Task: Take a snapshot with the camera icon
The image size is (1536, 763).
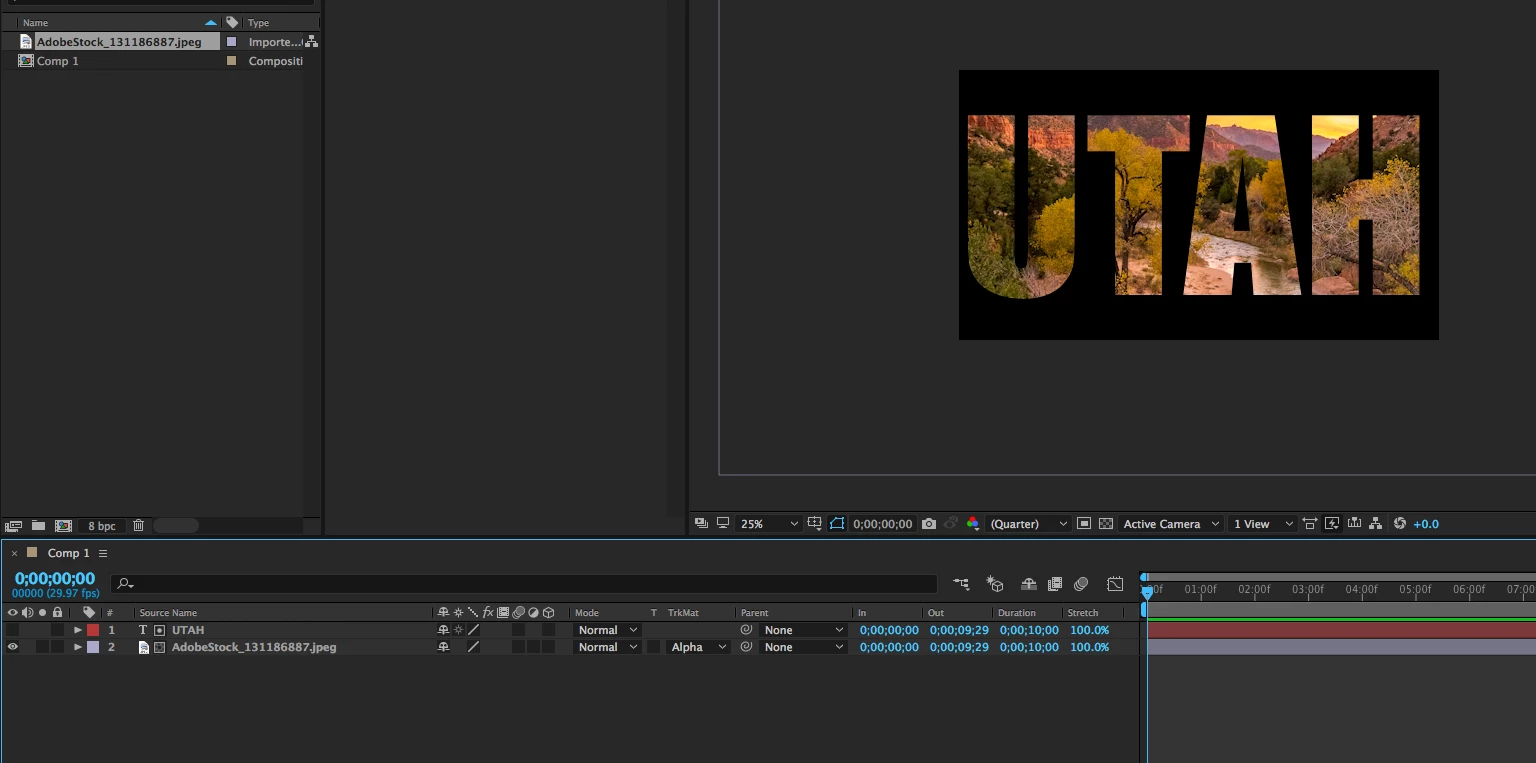Action: pos(929,524)
